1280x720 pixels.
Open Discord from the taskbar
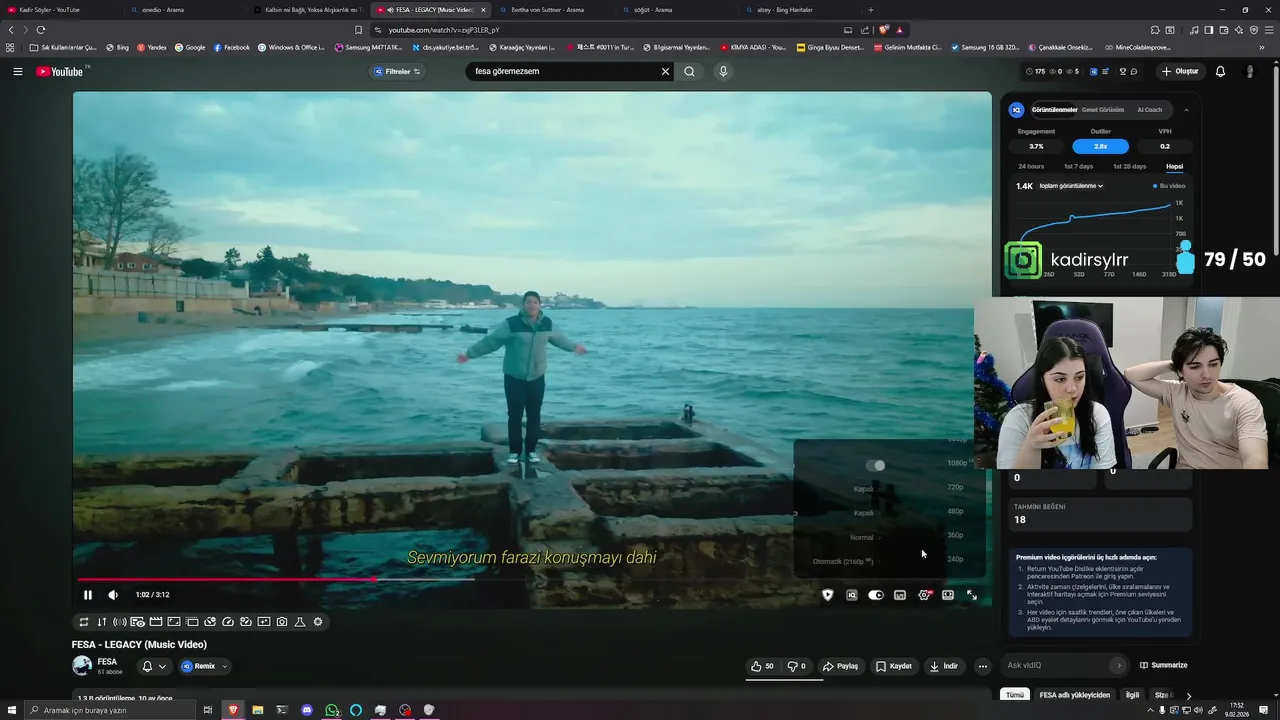pos(307,710)
